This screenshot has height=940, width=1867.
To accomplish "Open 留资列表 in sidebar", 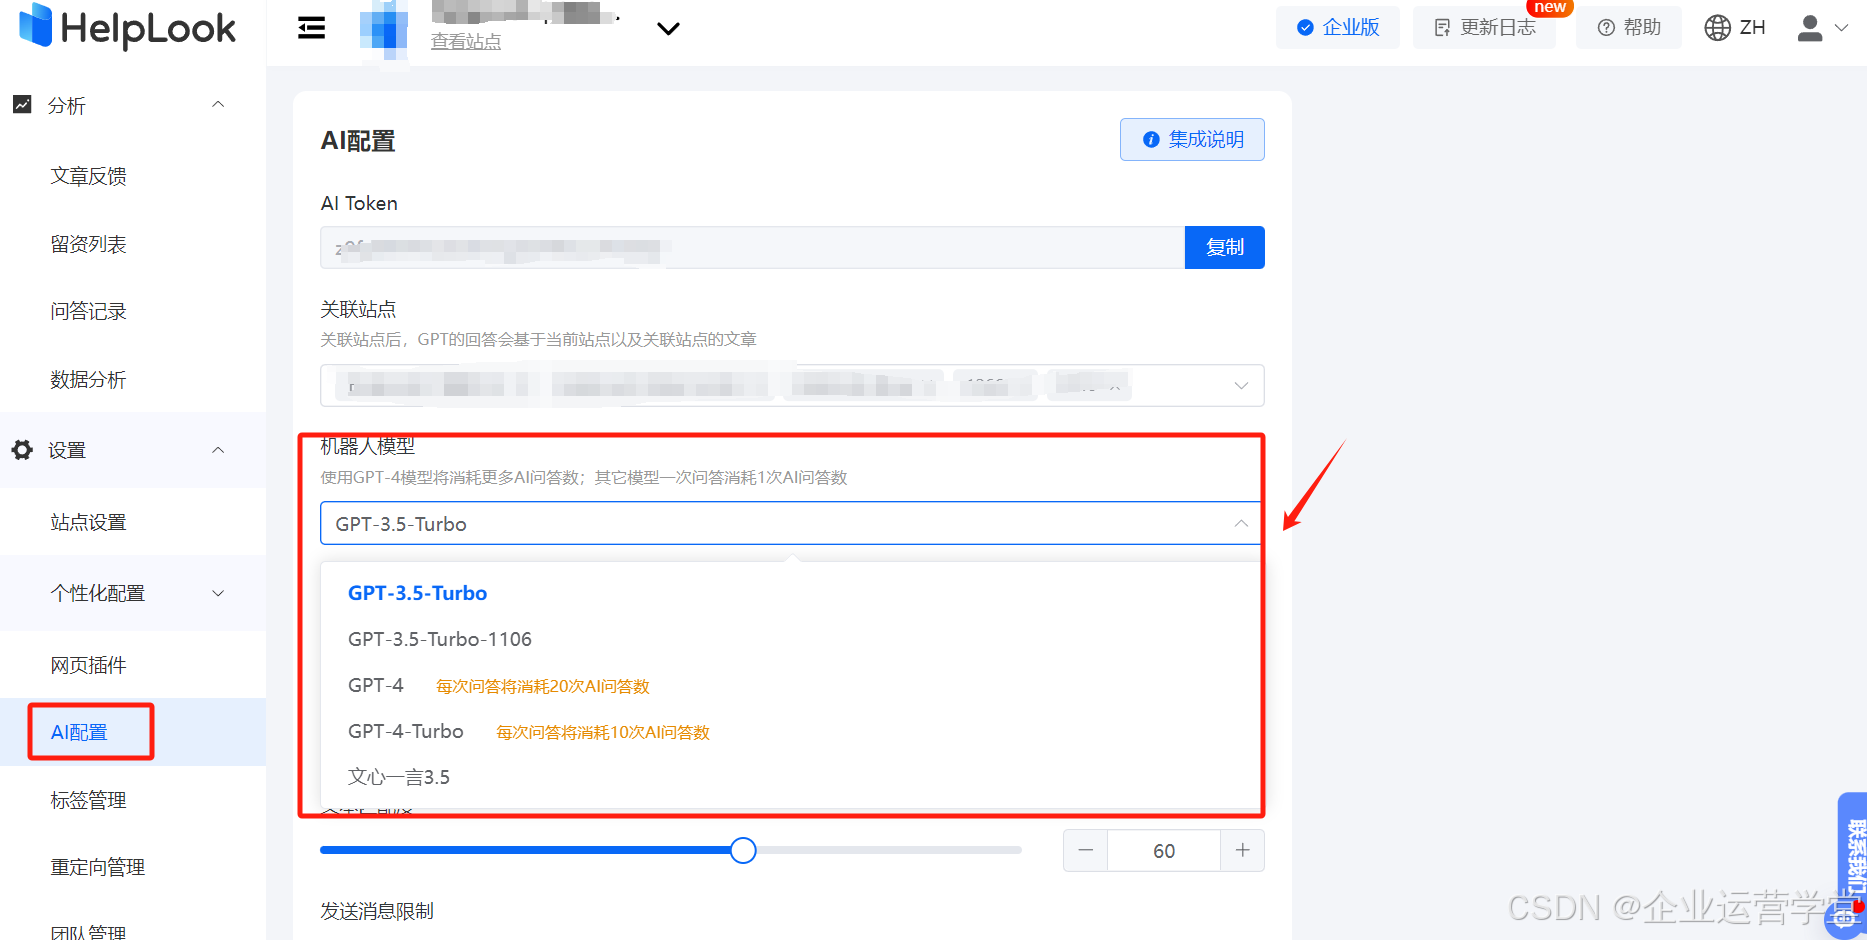I will coord(89,244).
